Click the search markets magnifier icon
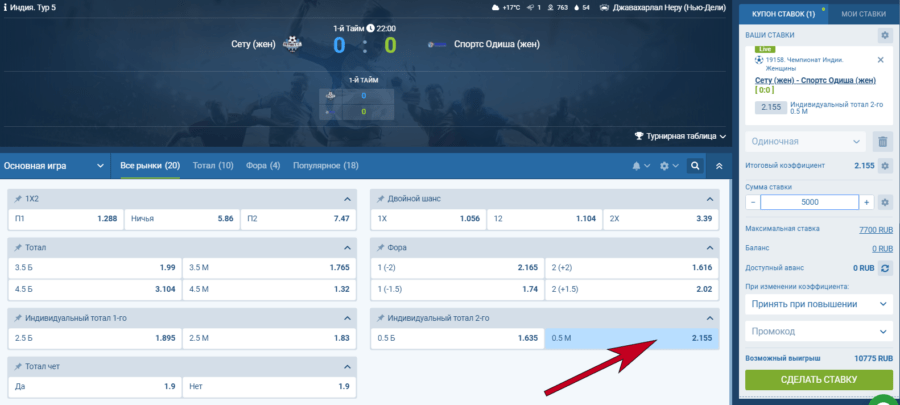Viewport: 900px width, 405px height. (x=695, y=166)
